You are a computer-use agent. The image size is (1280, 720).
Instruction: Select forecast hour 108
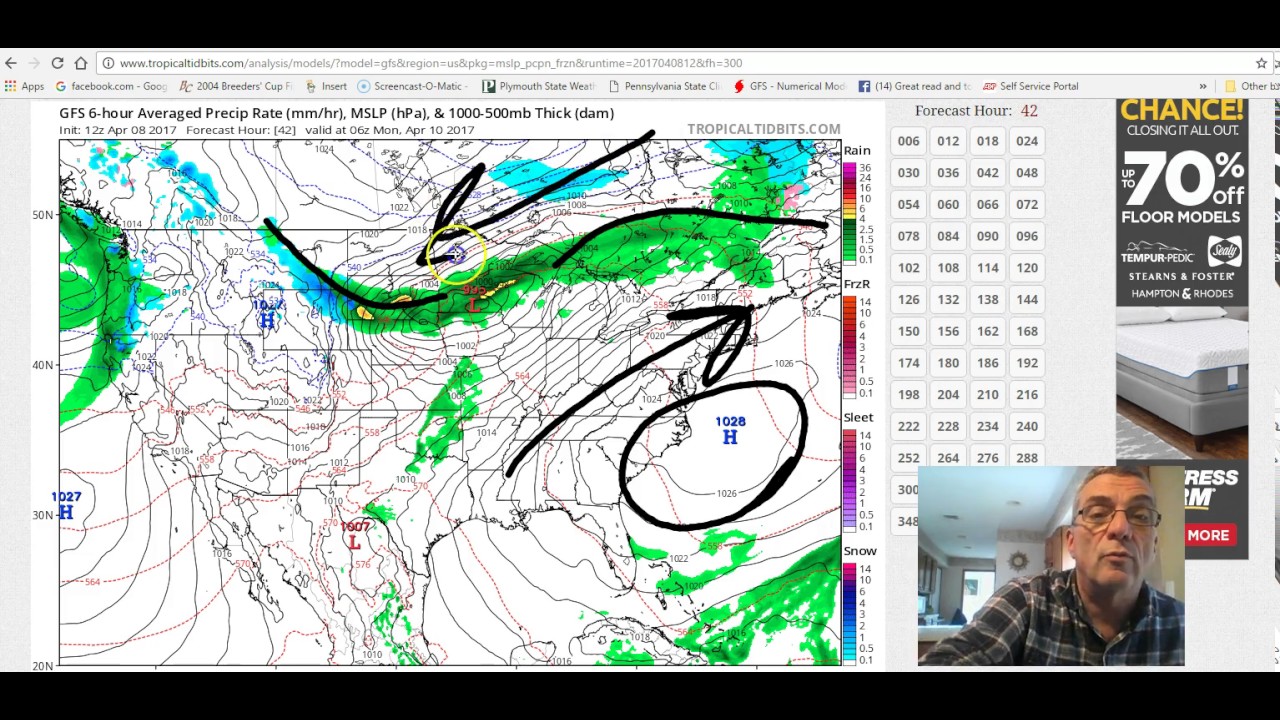(948, 268)
